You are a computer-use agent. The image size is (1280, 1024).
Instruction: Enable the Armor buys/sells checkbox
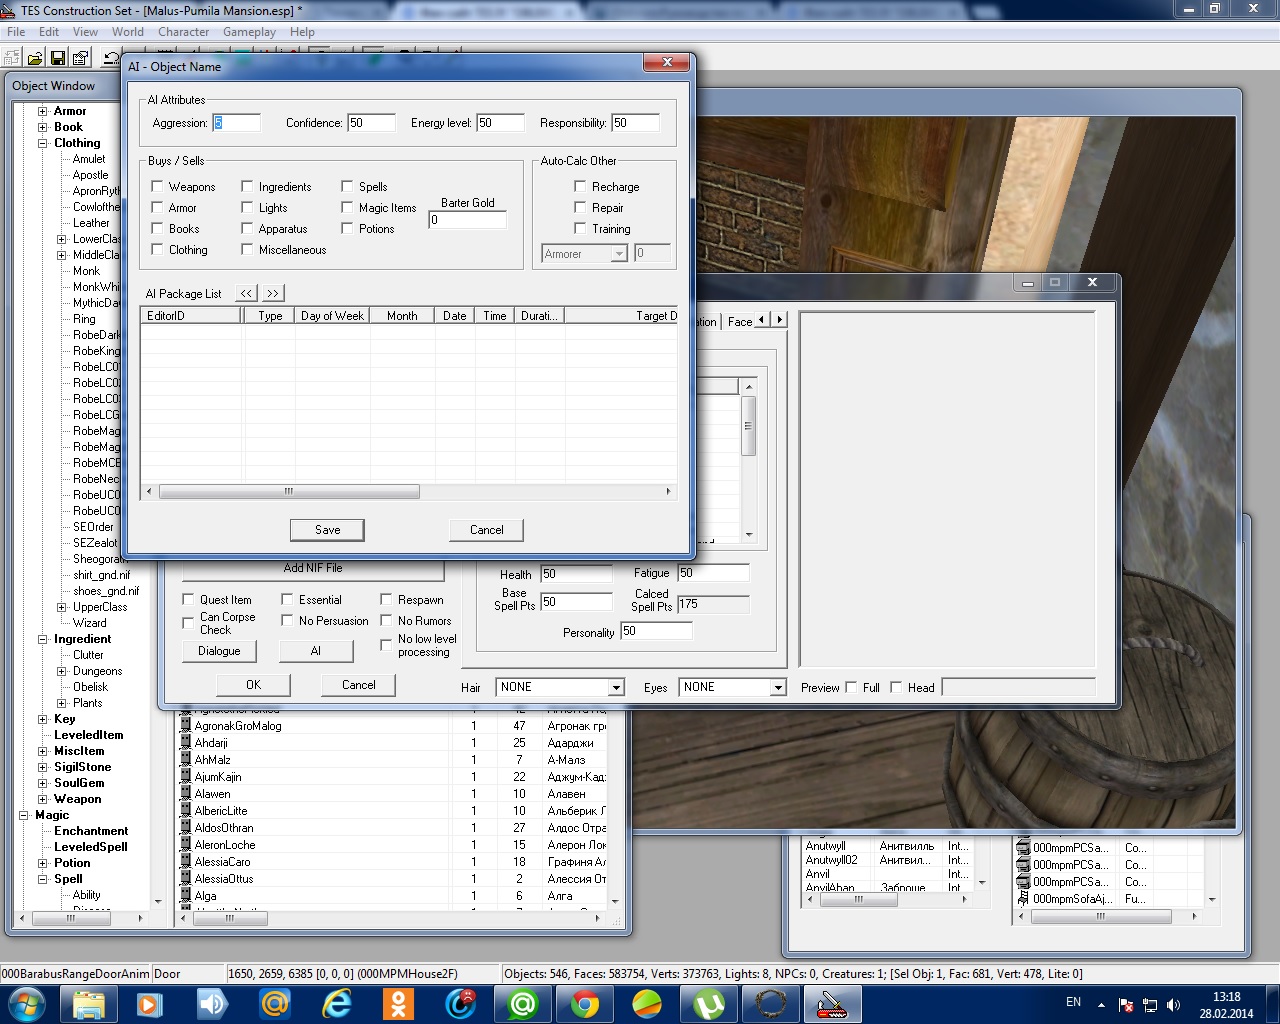pos(157,207)
